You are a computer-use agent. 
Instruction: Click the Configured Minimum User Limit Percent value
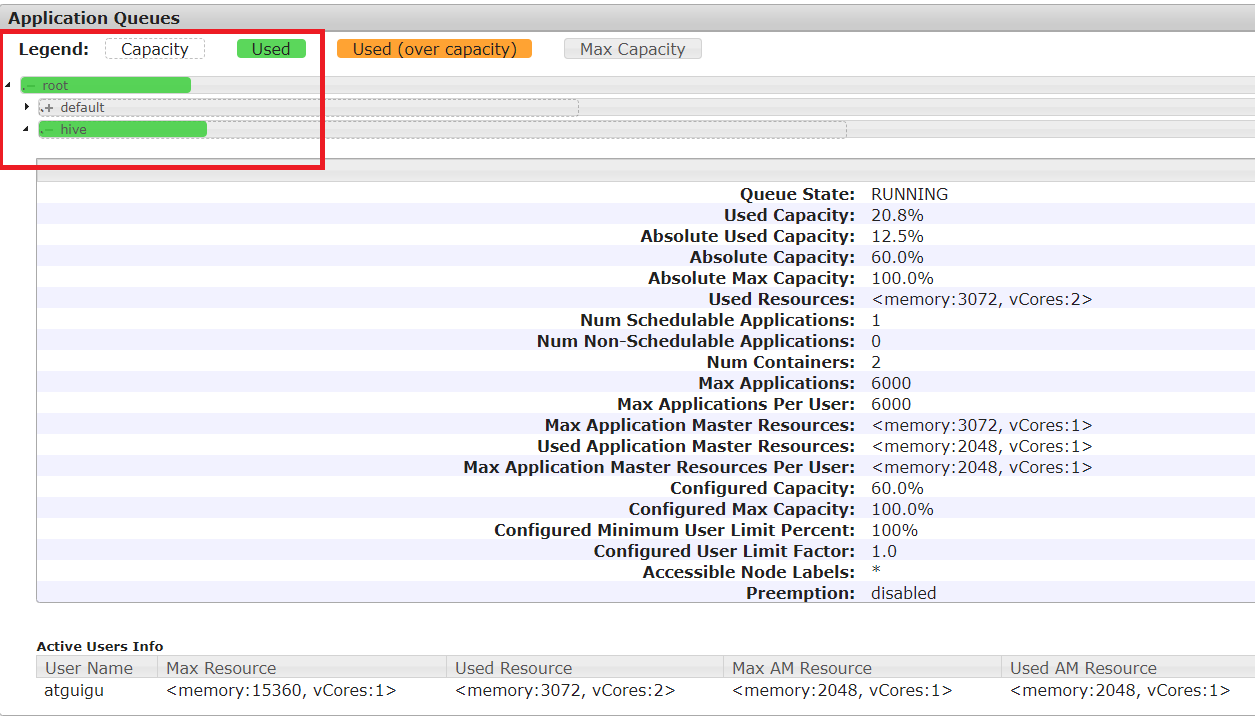pyautogui.click(x=894, y=530)
